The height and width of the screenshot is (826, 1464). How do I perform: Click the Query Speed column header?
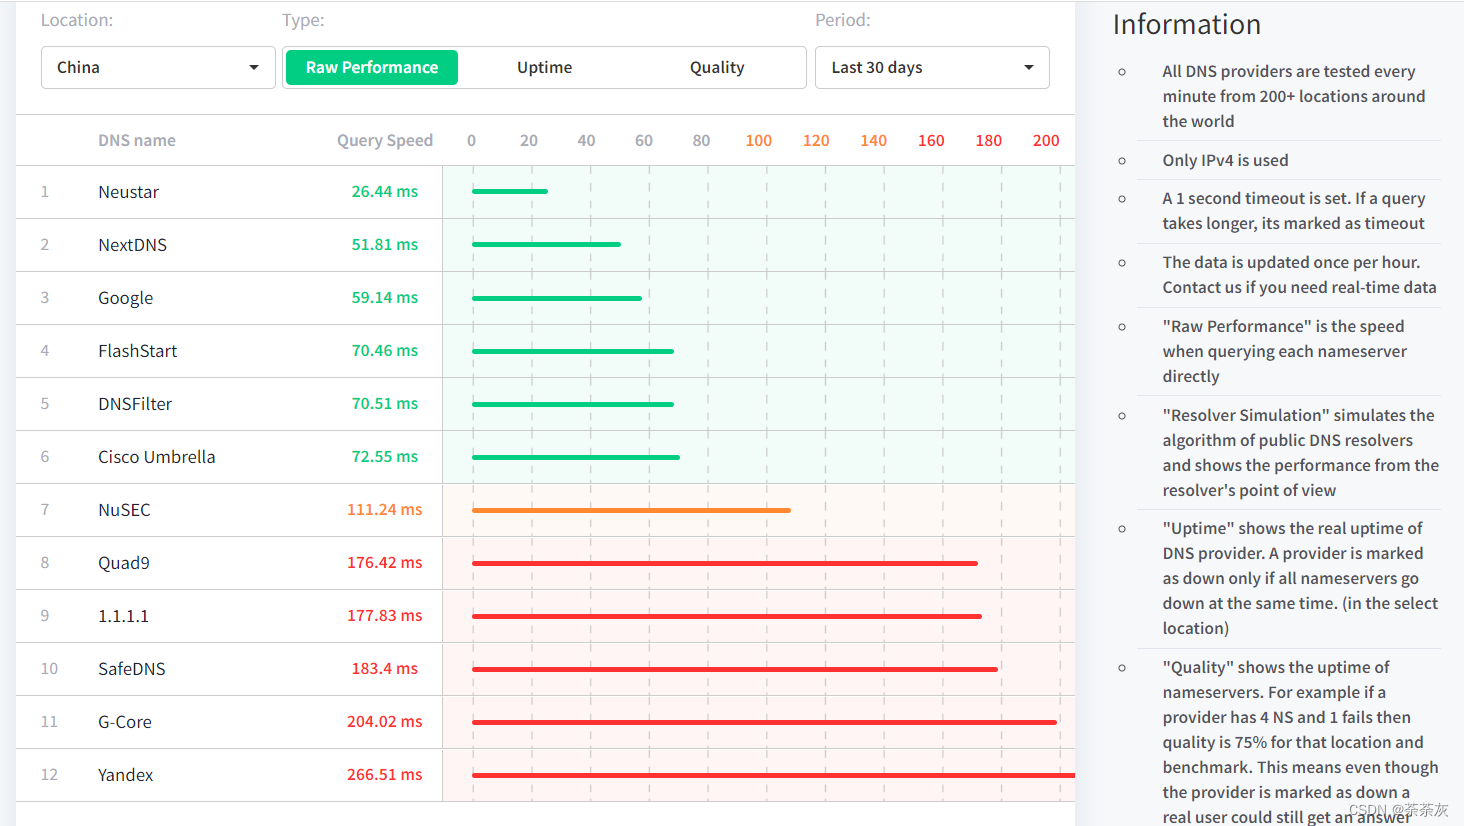pos(385,140)
